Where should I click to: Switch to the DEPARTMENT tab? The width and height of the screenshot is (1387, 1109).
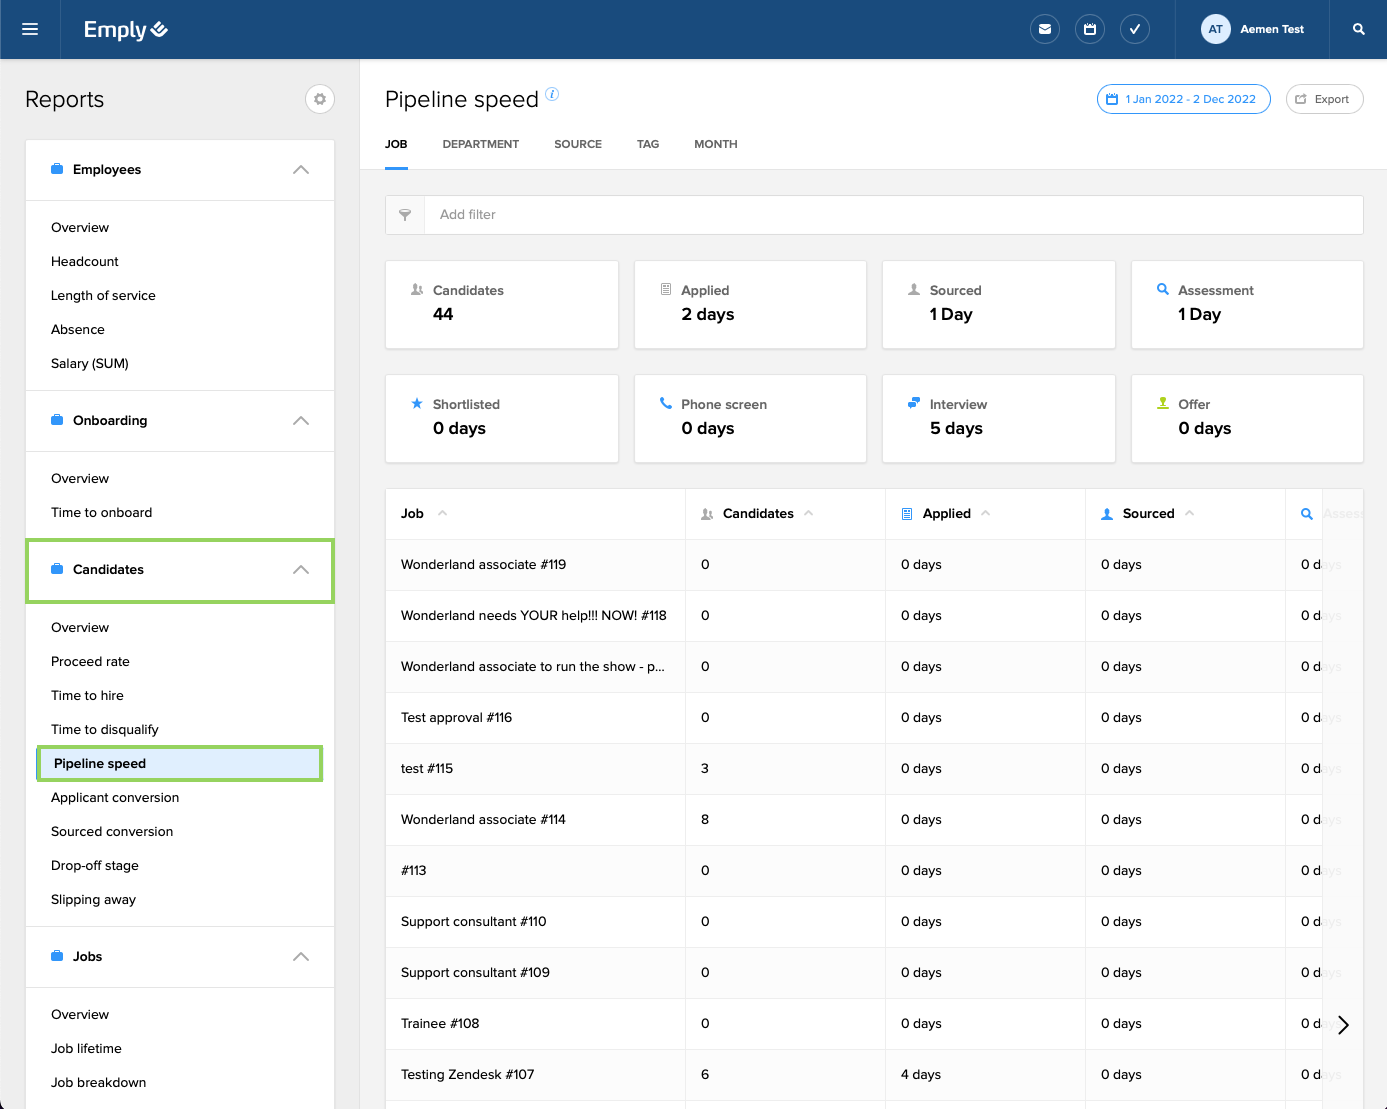481,144
